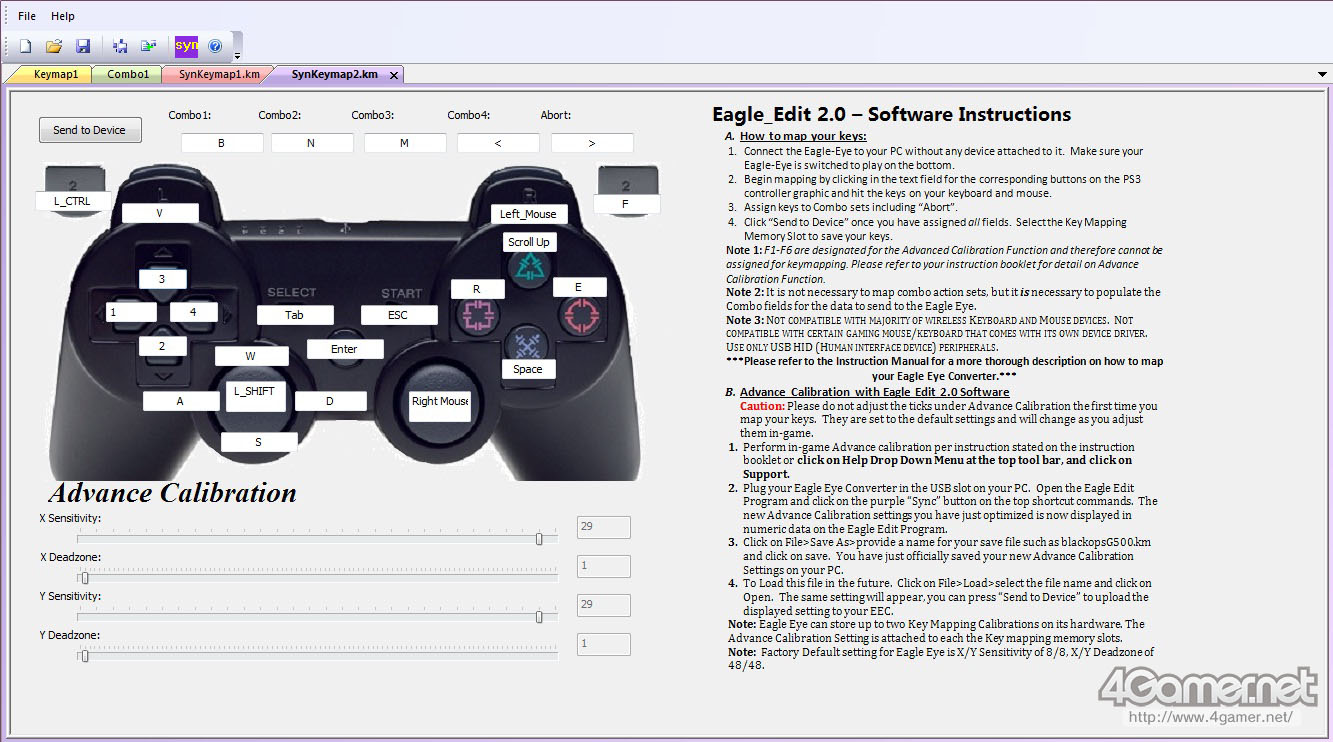The width and height of the screenshot is (1333, 742).
Task: Open the File menu
Action: [x=27, y=16]
